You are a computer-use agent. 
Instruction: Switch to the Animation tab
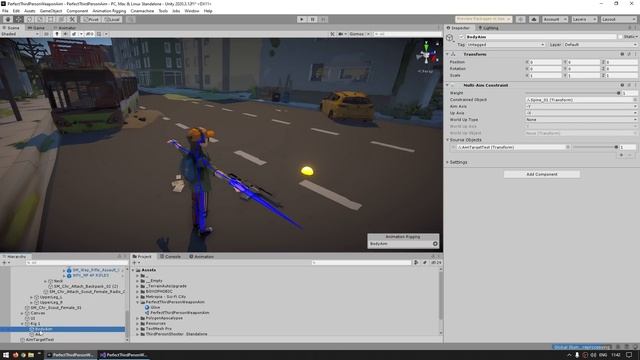click(202, 257)
